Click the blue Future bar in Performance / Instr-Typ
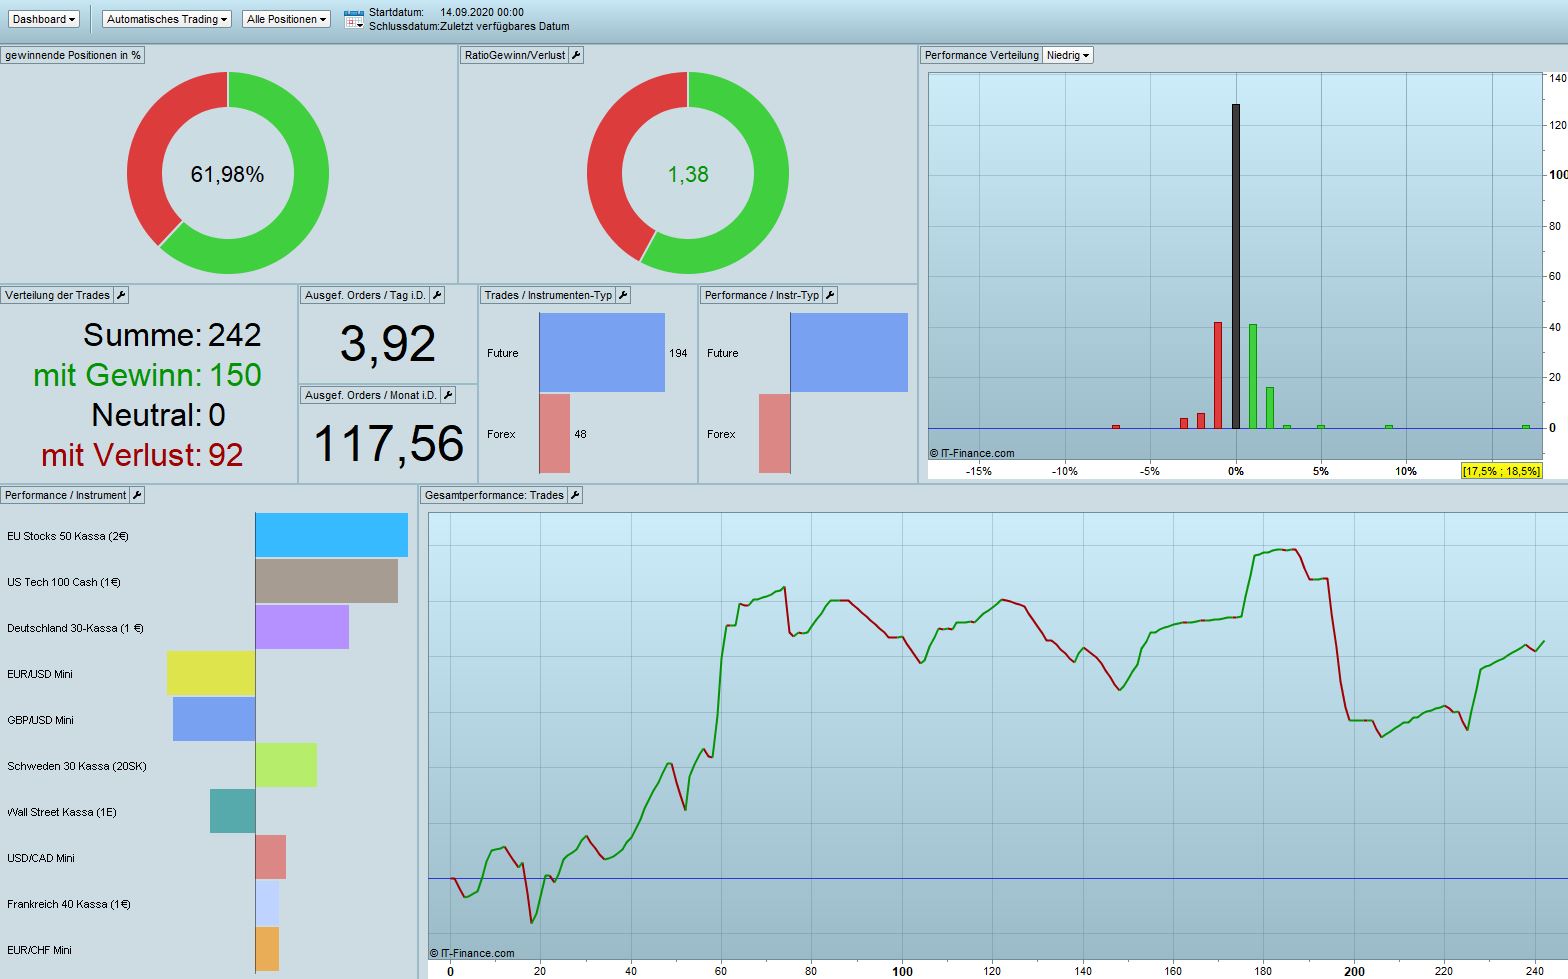Screen dimensions: 1568x979 click(x=849, y=353)
